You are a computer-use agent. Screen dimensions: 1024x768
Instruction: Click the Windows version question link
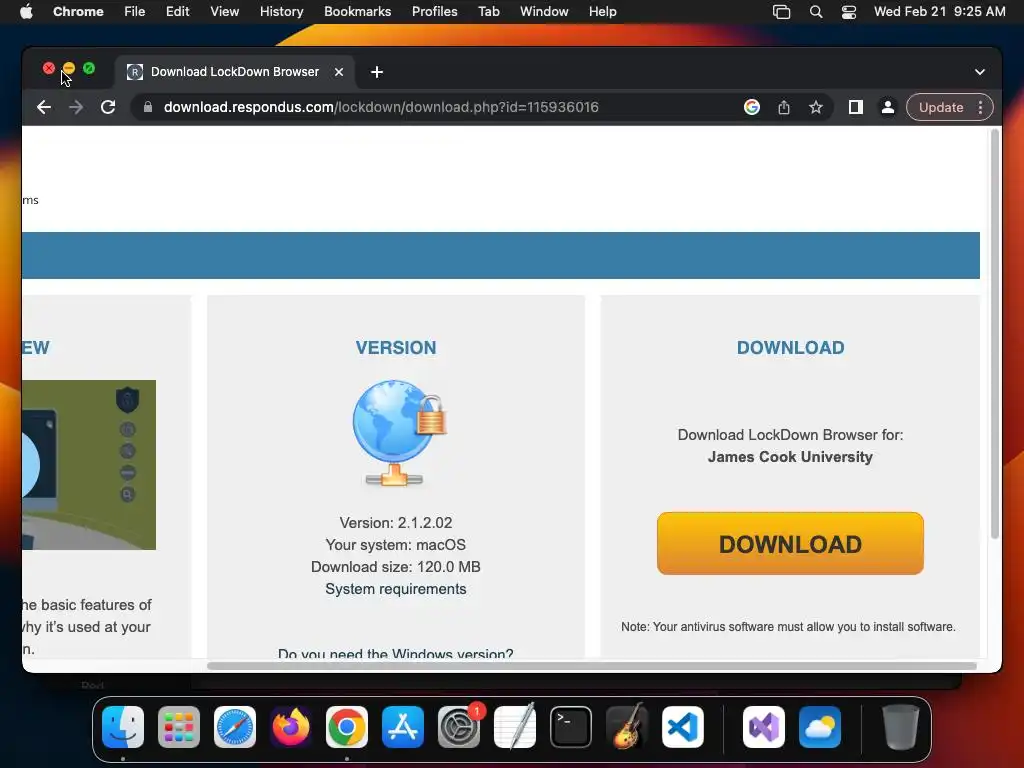(396, 652)
